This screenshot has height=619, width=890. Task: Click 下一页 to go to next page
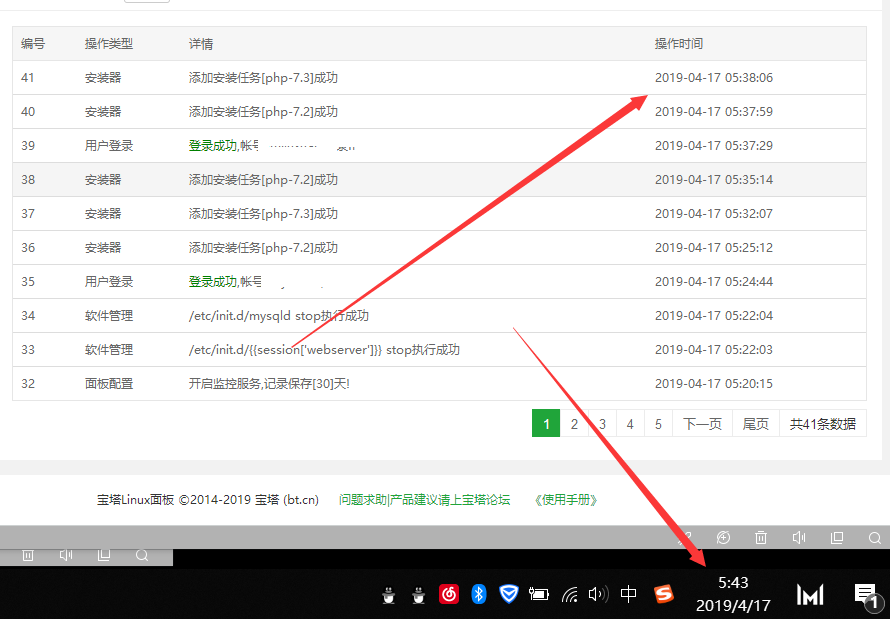coord(702,424)
